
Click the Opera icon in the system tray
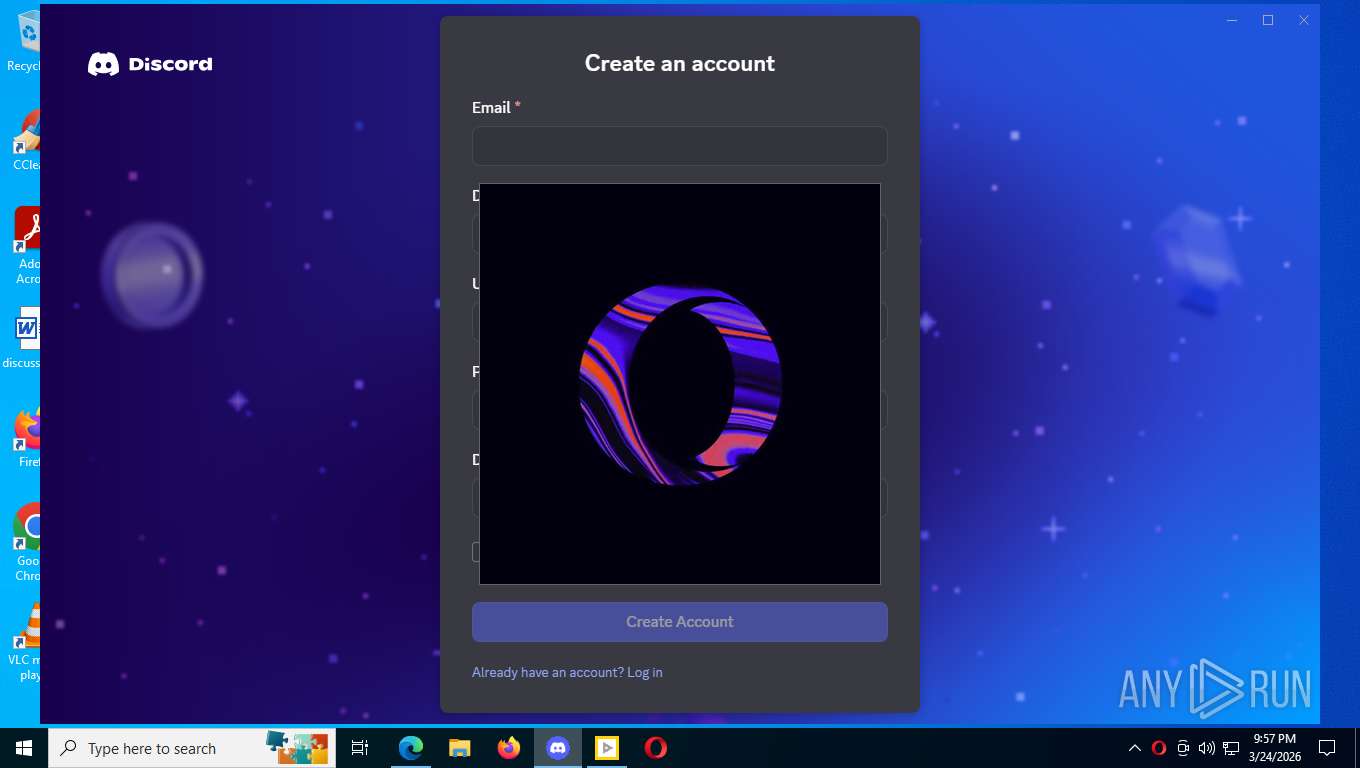tap(1159, 748)
